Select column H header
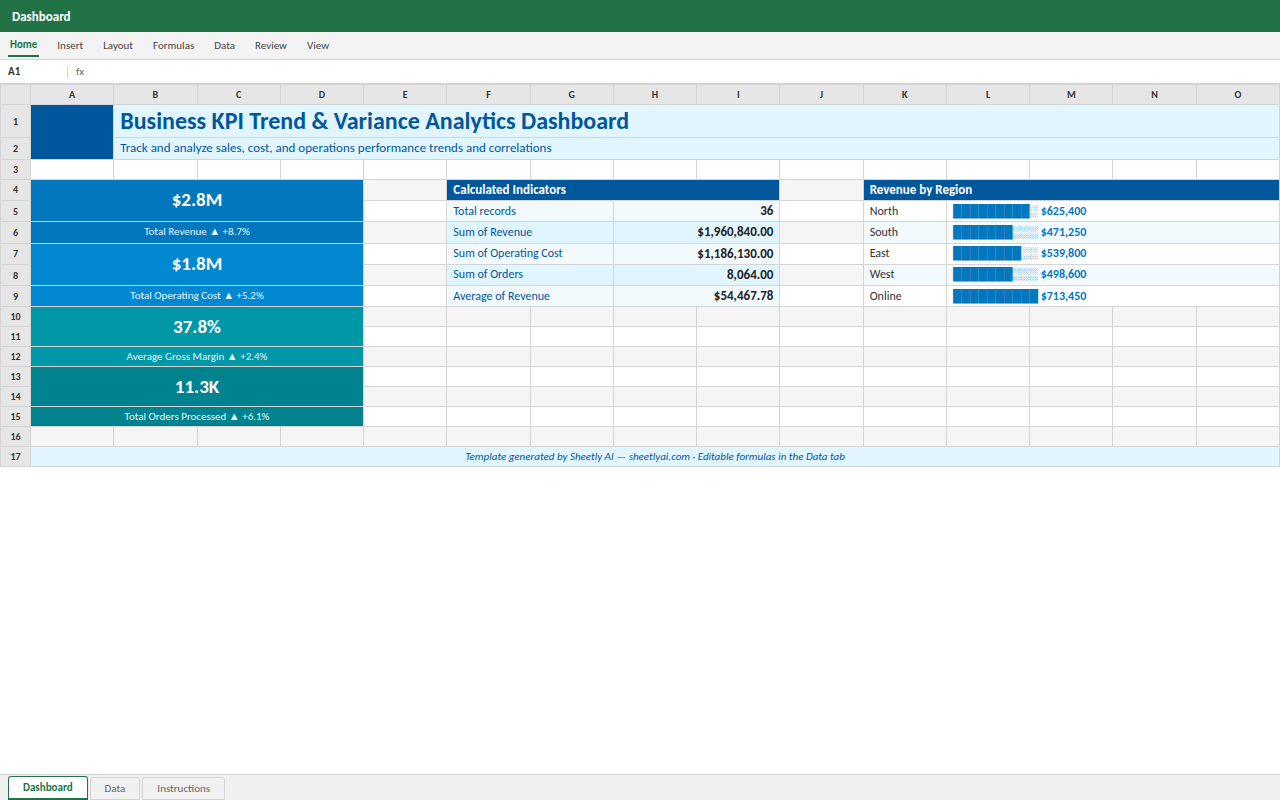Image resolution: width=1280 pixels, height=800 pixels. [655, 95]
